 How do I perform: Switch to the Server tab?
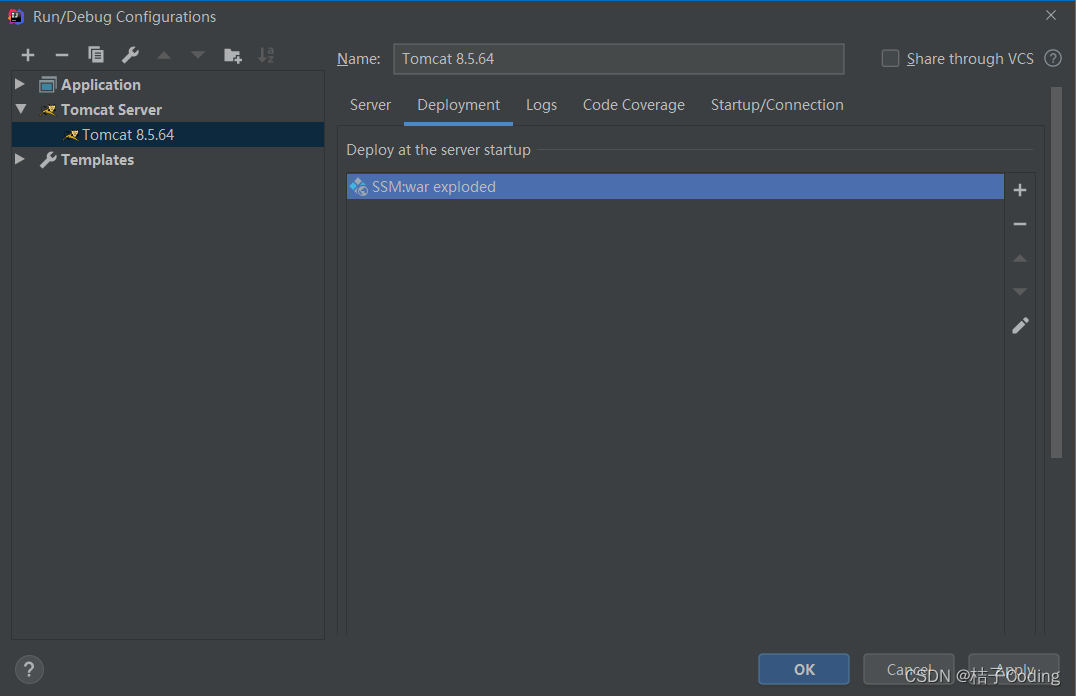tap(370, 105)
